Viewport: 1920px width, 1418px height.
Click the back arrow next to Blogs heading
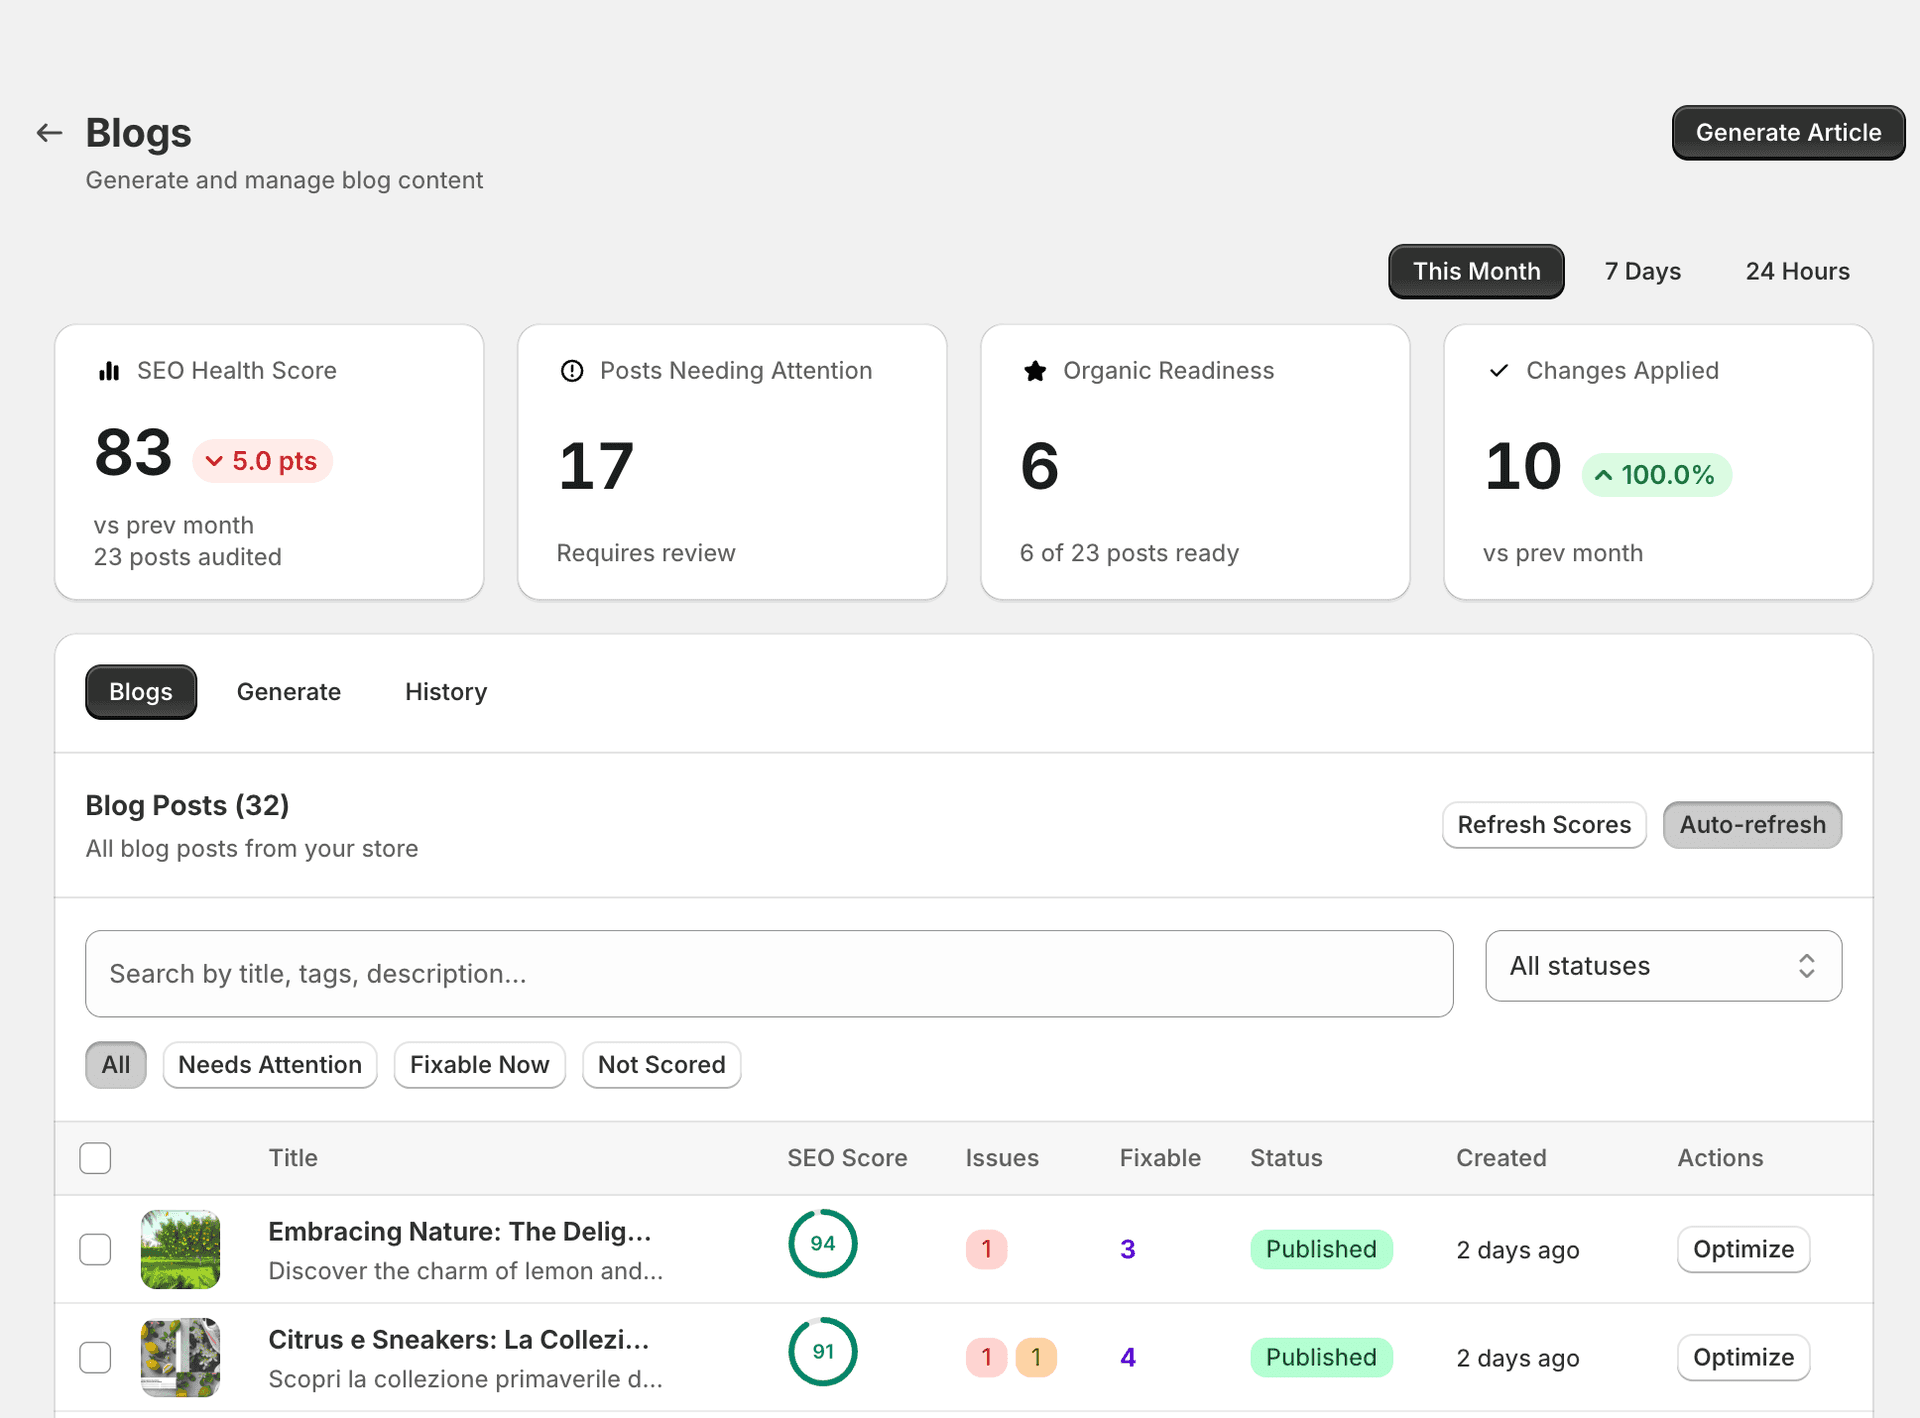click(x=48, y=132)
